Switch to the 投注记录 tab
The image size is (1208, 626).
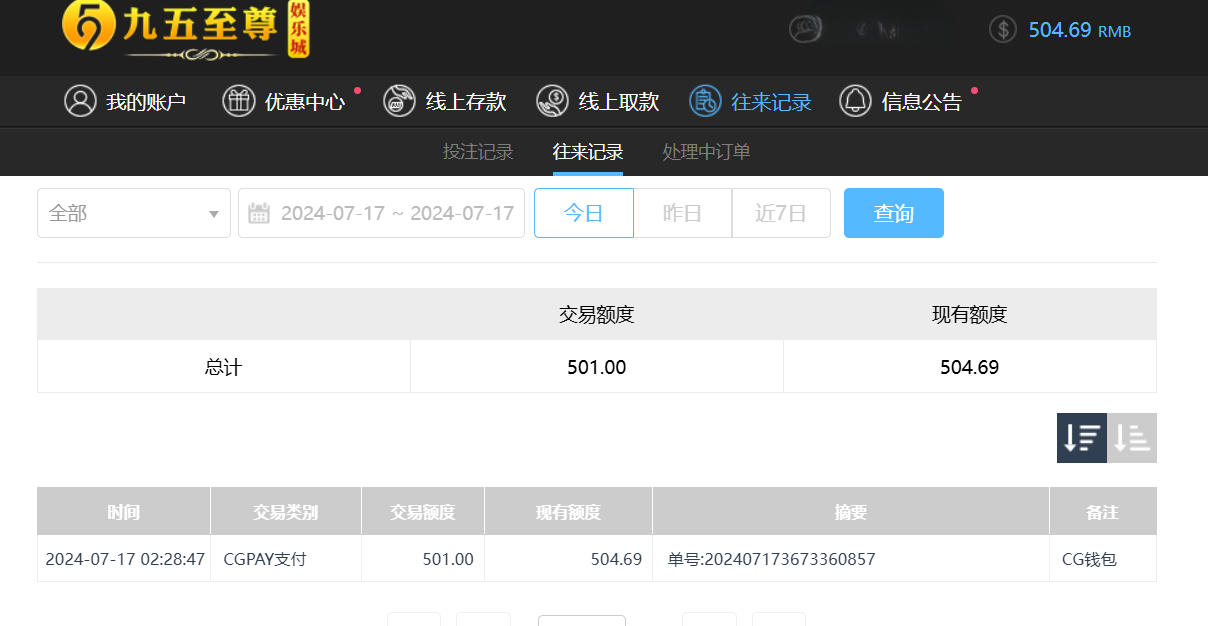477,151
